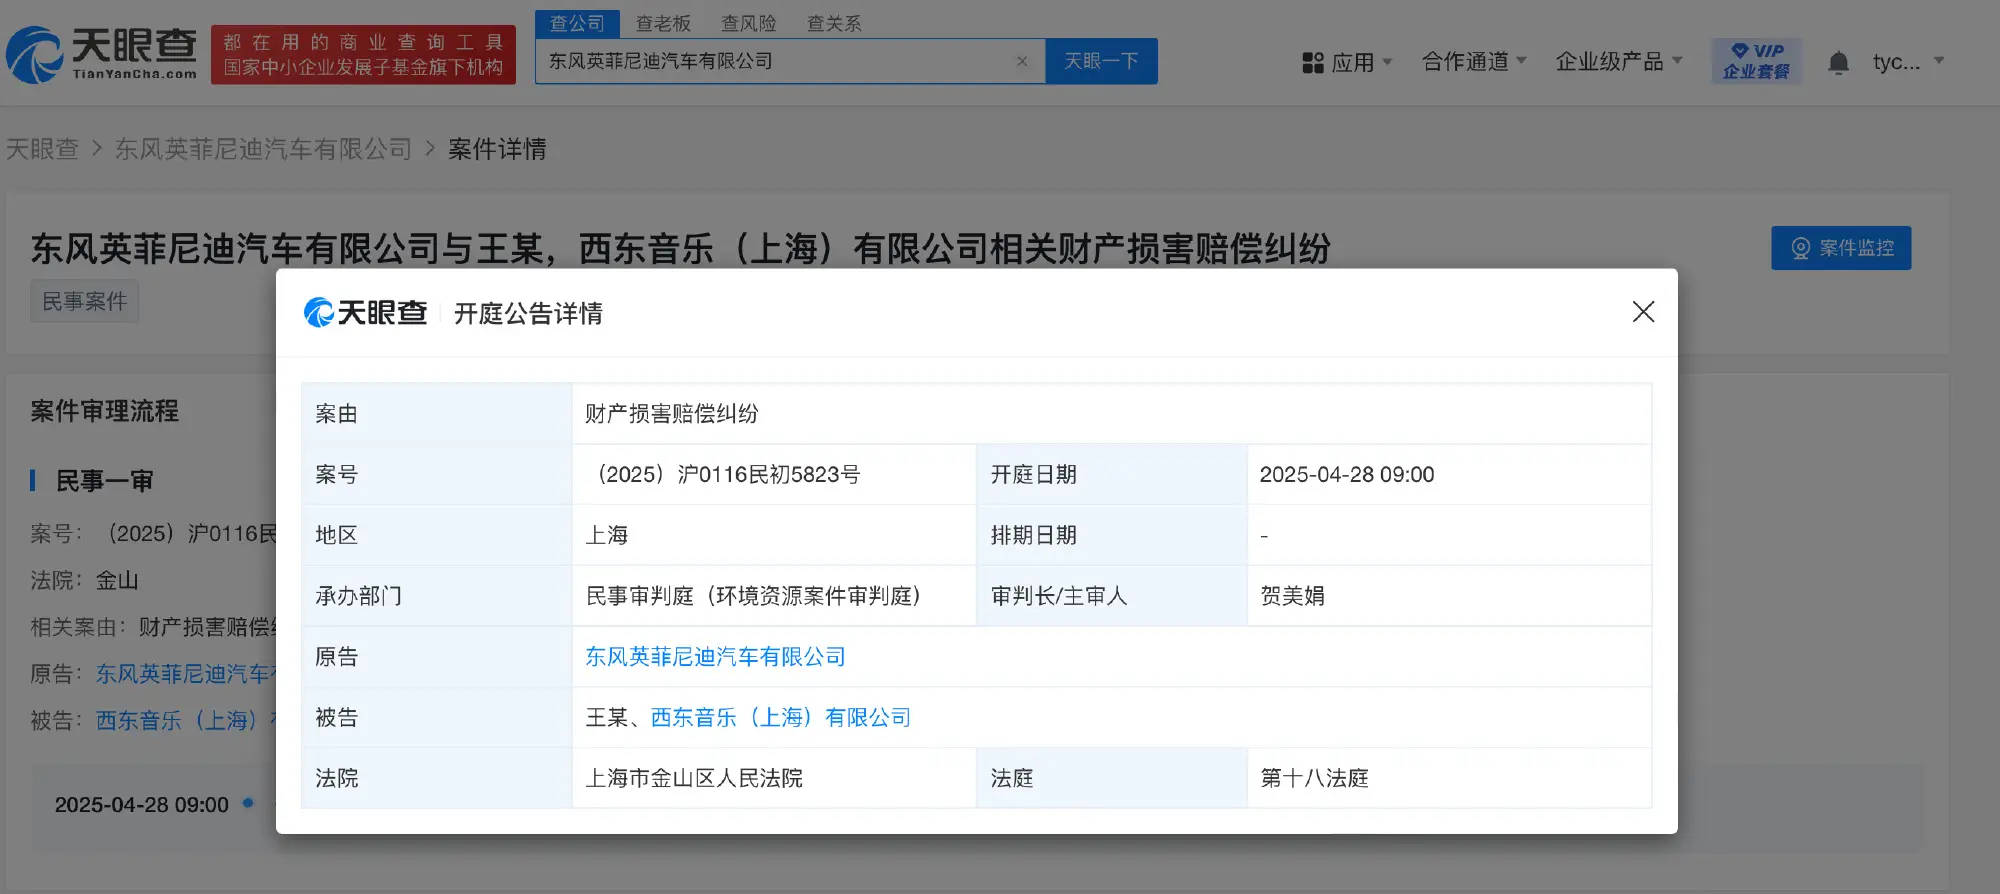Screen dimensions: 2000x894
Task: Clear the search field with X icon
Action: coord(1022,61)
